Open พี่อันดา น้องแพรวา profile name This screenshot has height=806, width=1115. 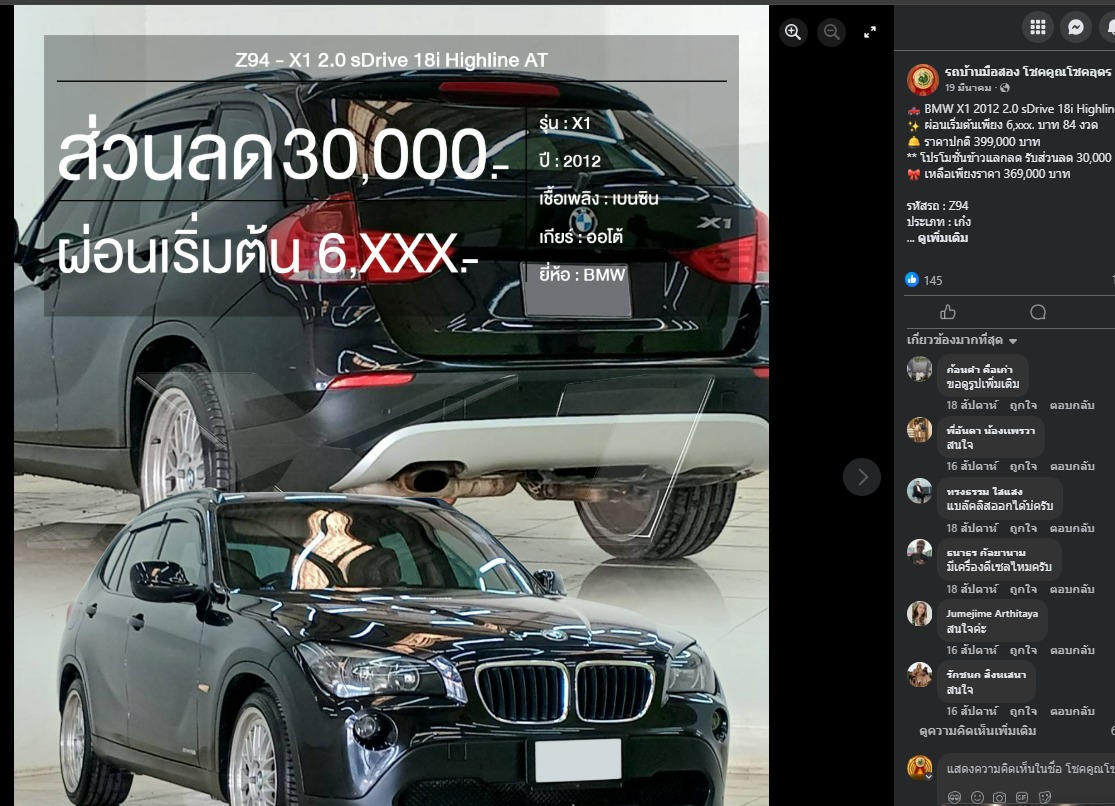991,430
